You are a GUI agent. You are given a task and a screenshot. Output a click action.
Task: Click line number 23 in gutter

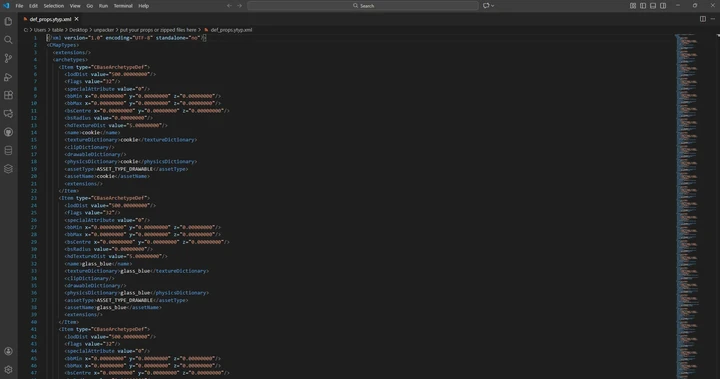click(34, 198)
